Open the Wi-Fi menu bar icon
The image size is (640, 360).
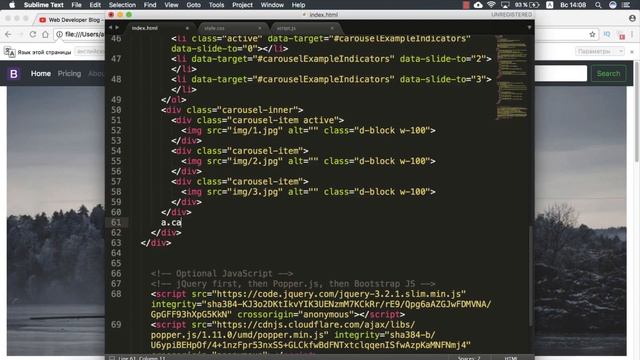[x=491, y=5]
